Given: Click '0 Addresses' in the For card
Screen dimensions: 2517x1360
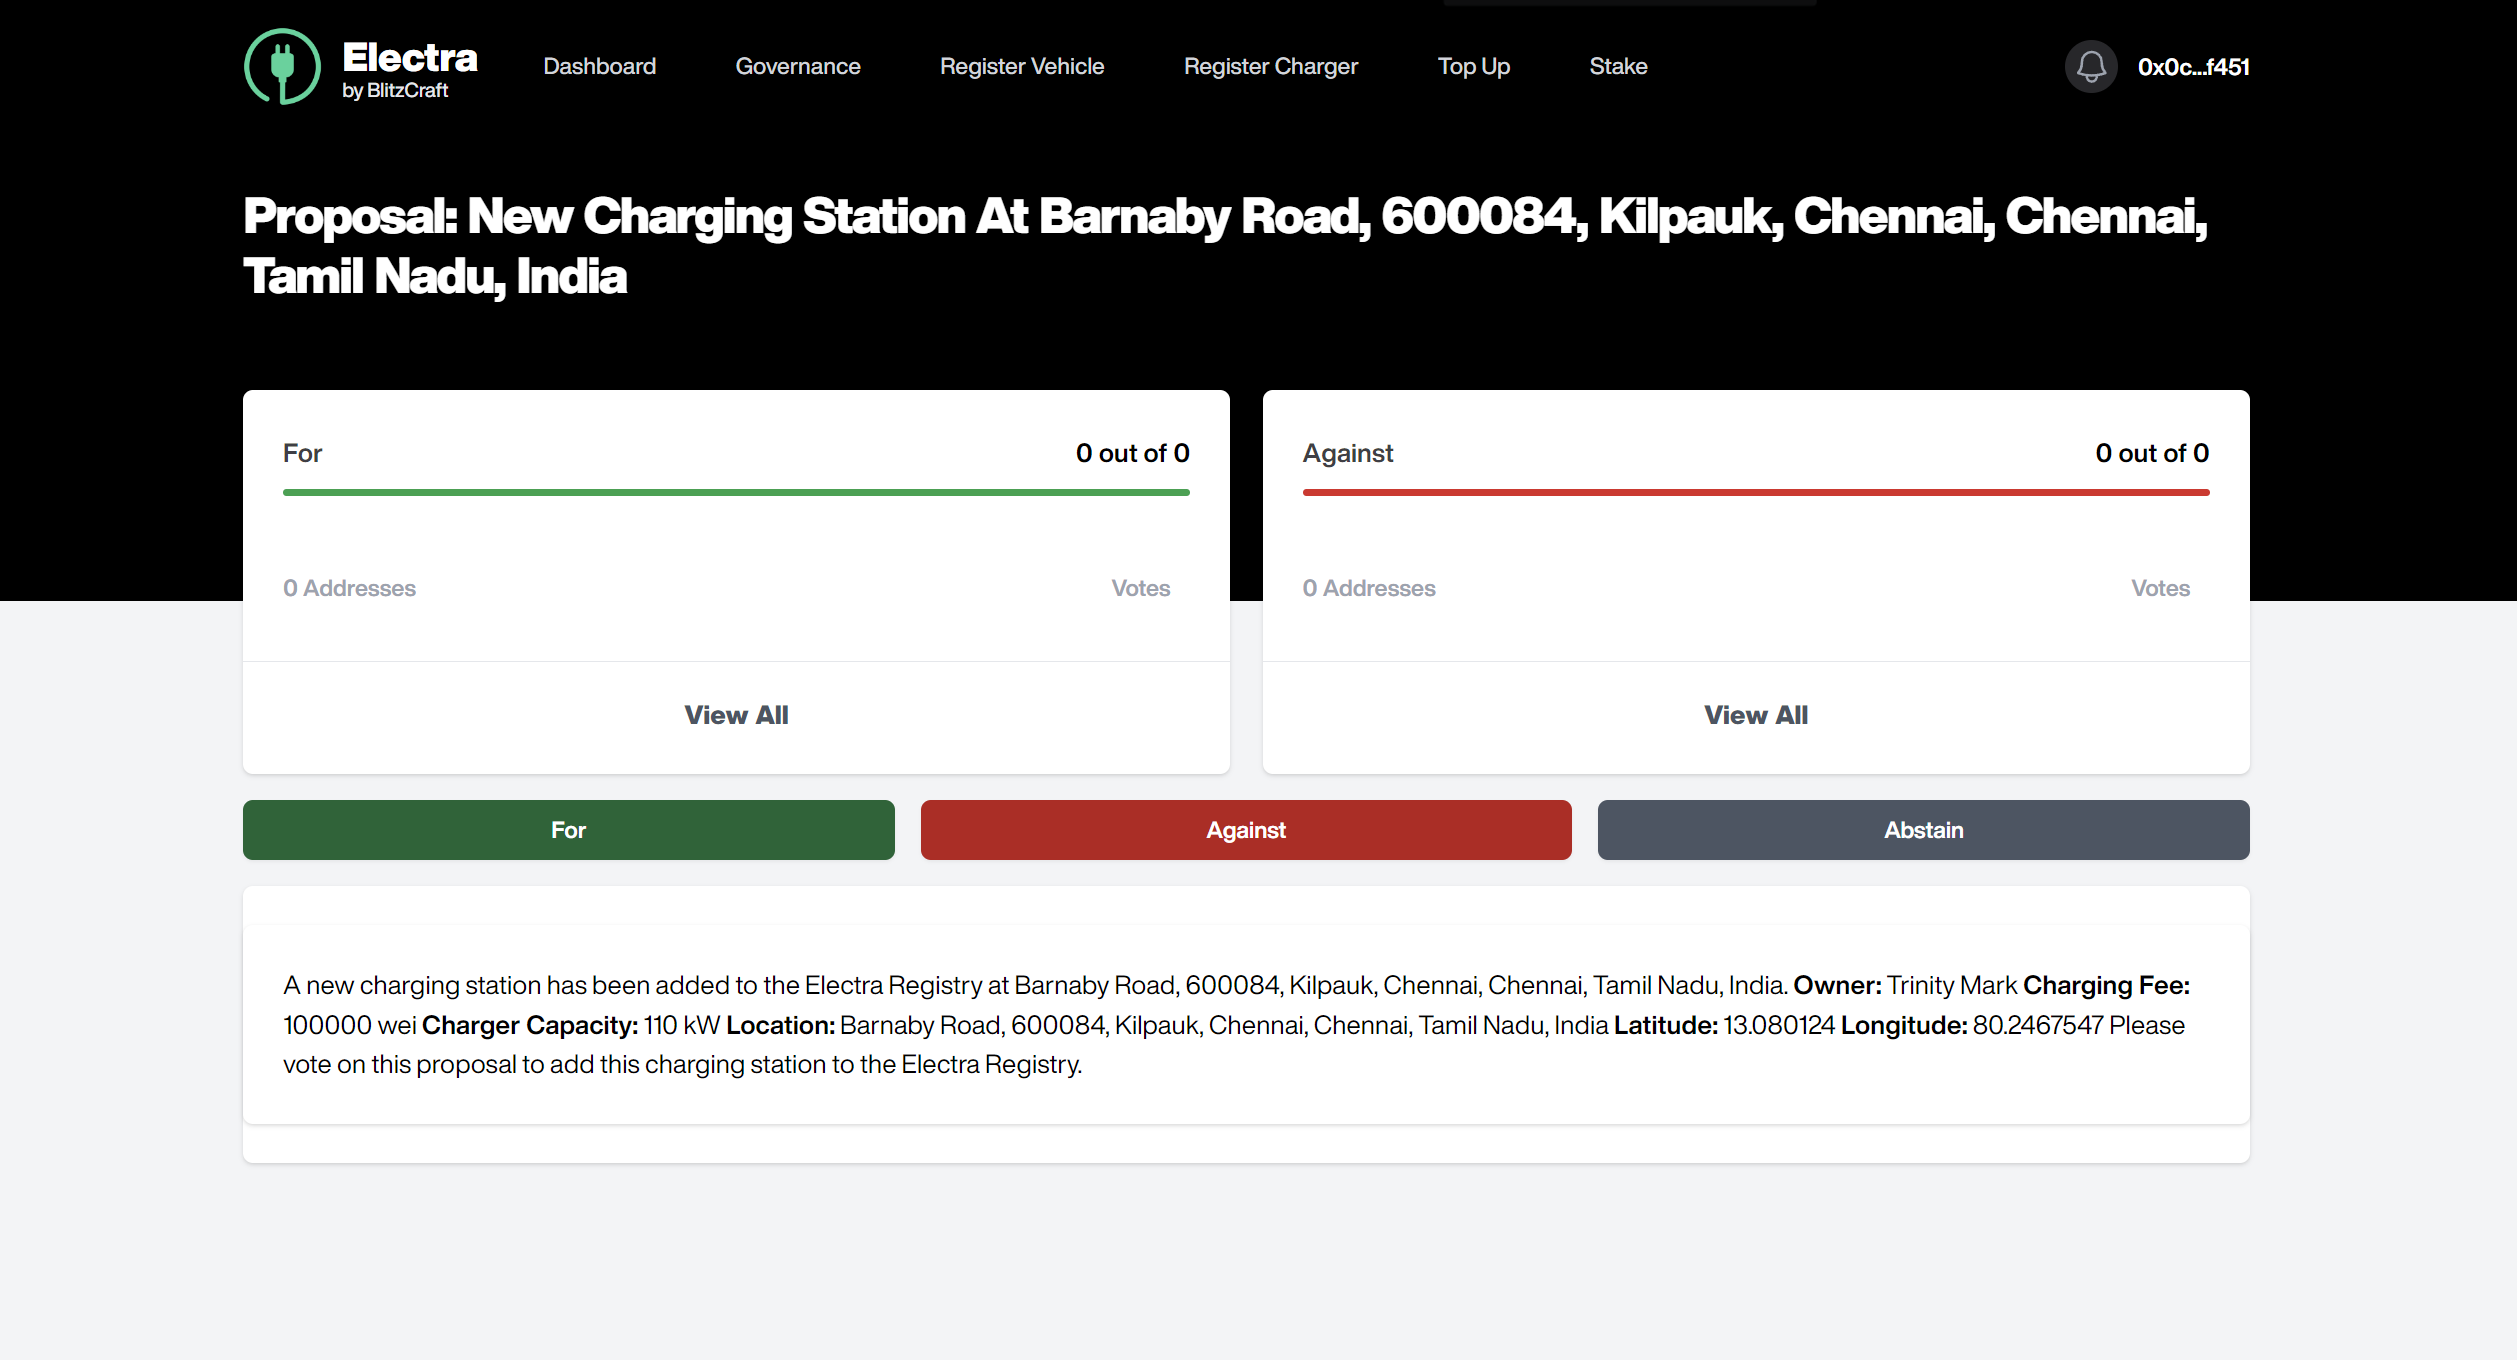Looking at the screenshot, I should tap(349, 588).
